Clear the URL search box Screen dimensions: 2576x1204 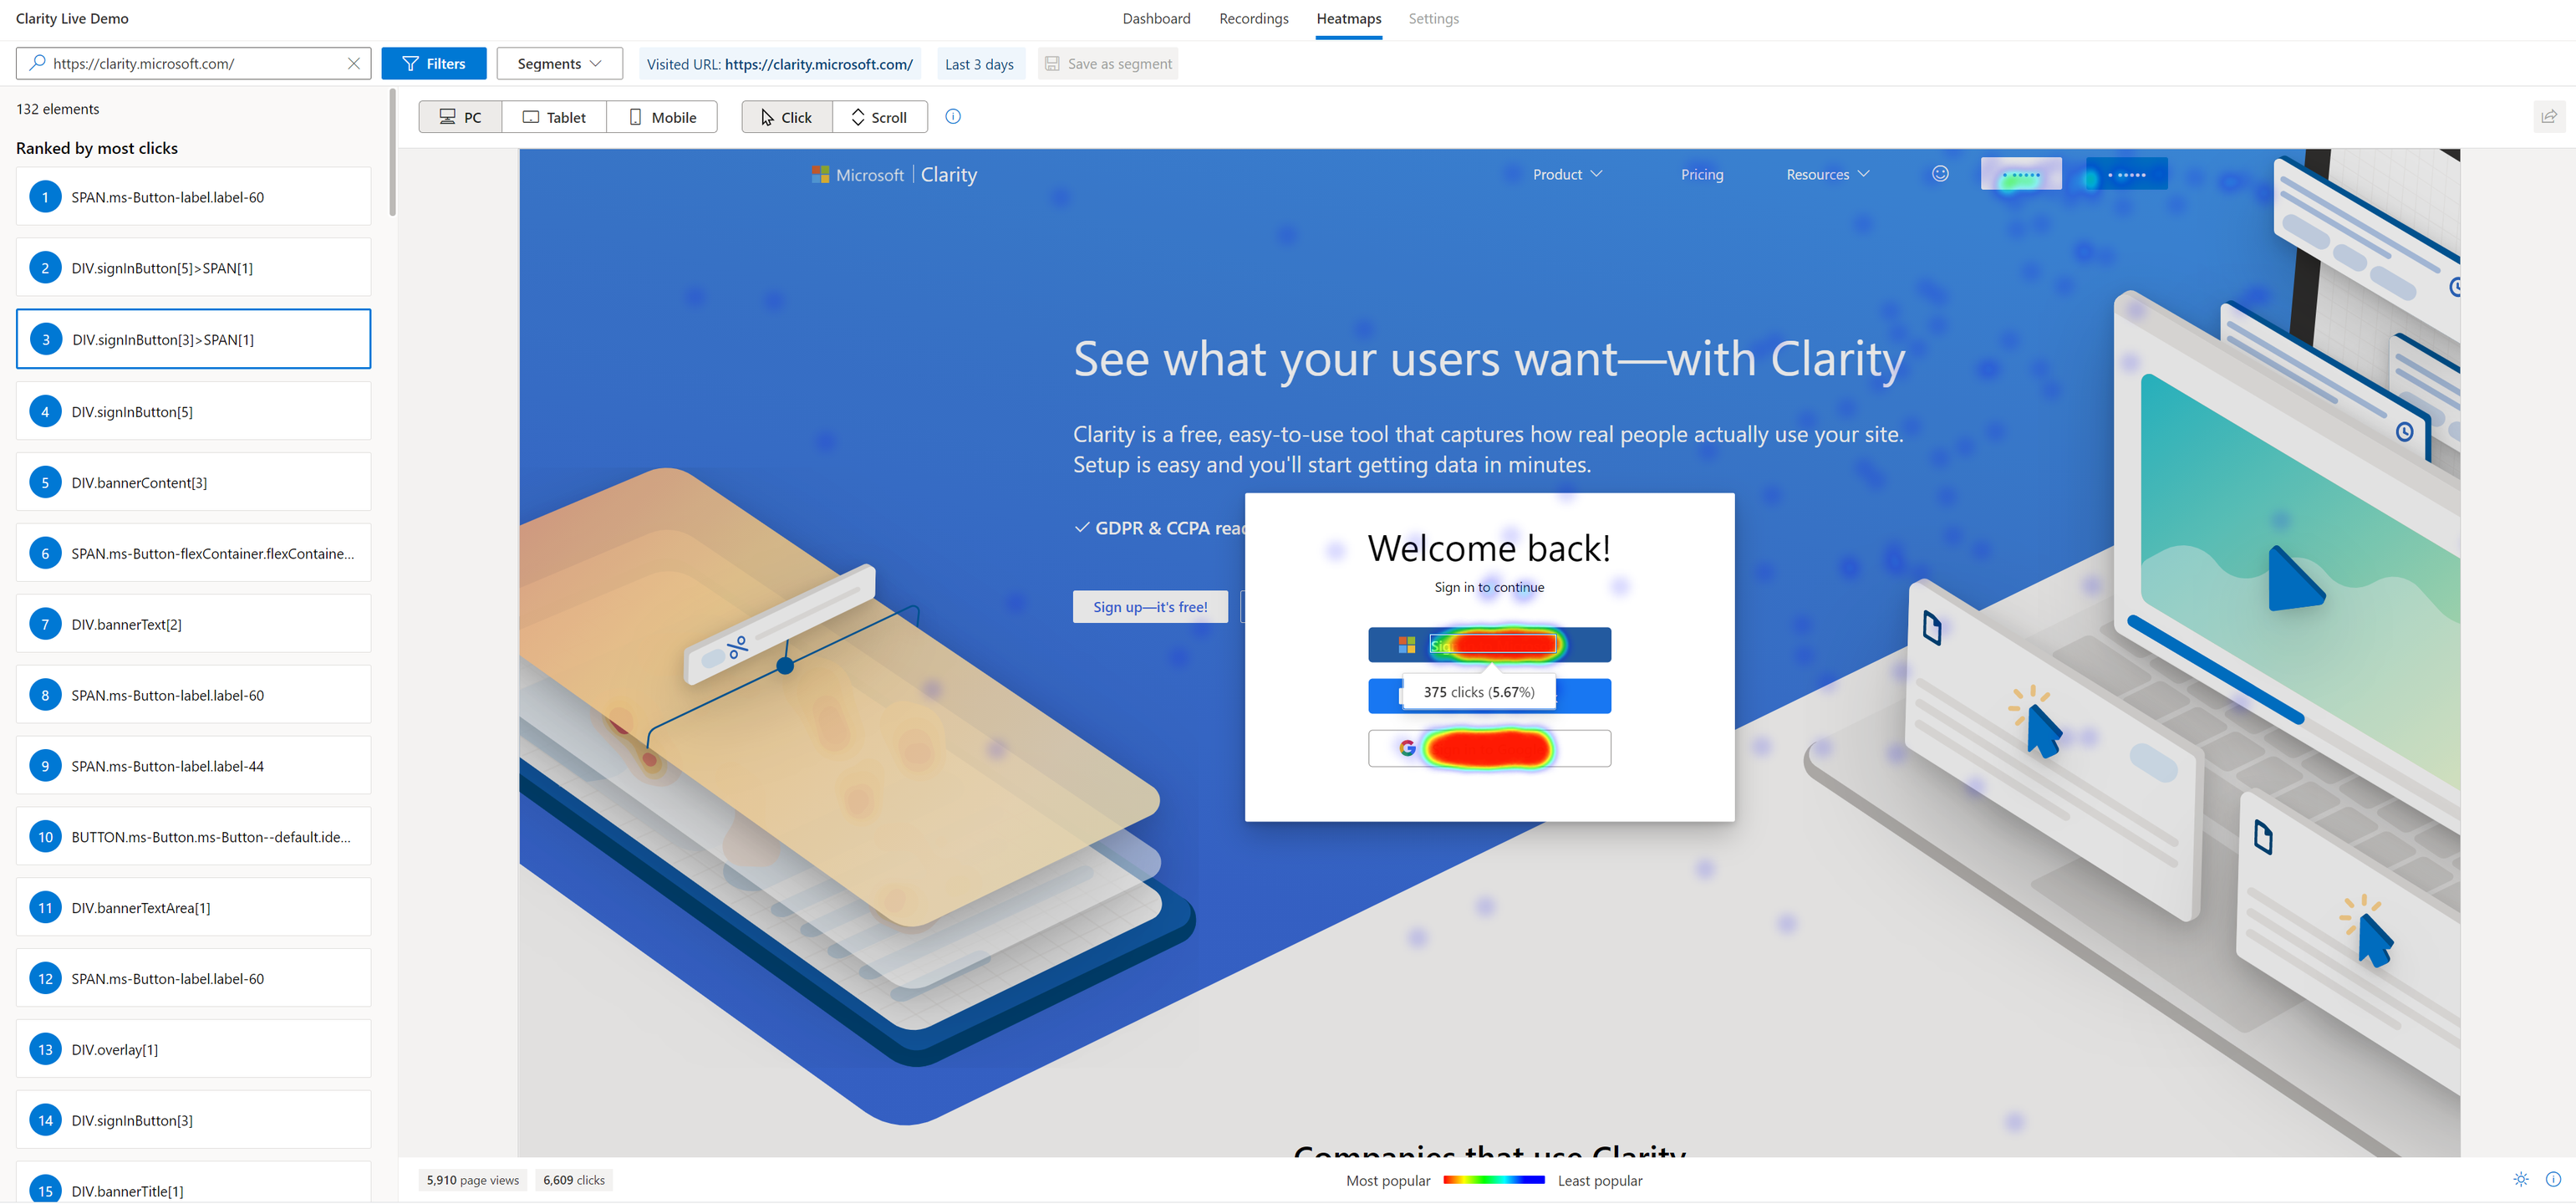pos(353,64)
